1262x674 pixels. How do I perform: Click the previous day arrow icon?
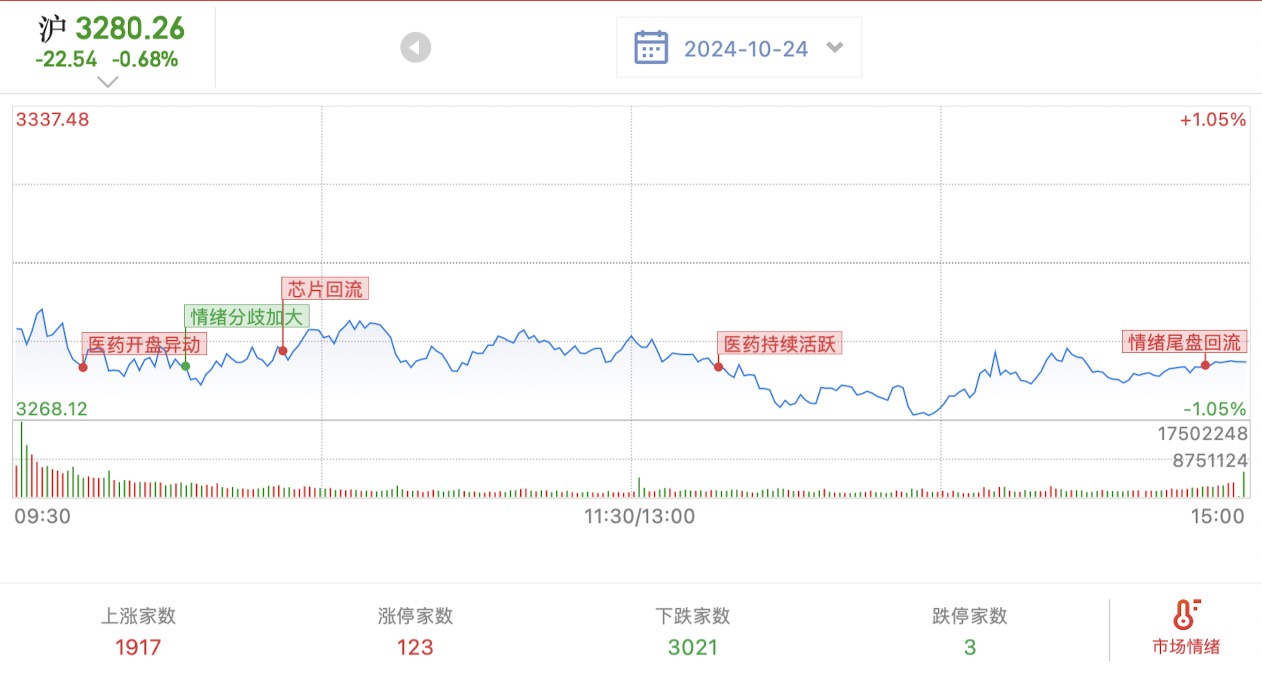click(416, 47)
